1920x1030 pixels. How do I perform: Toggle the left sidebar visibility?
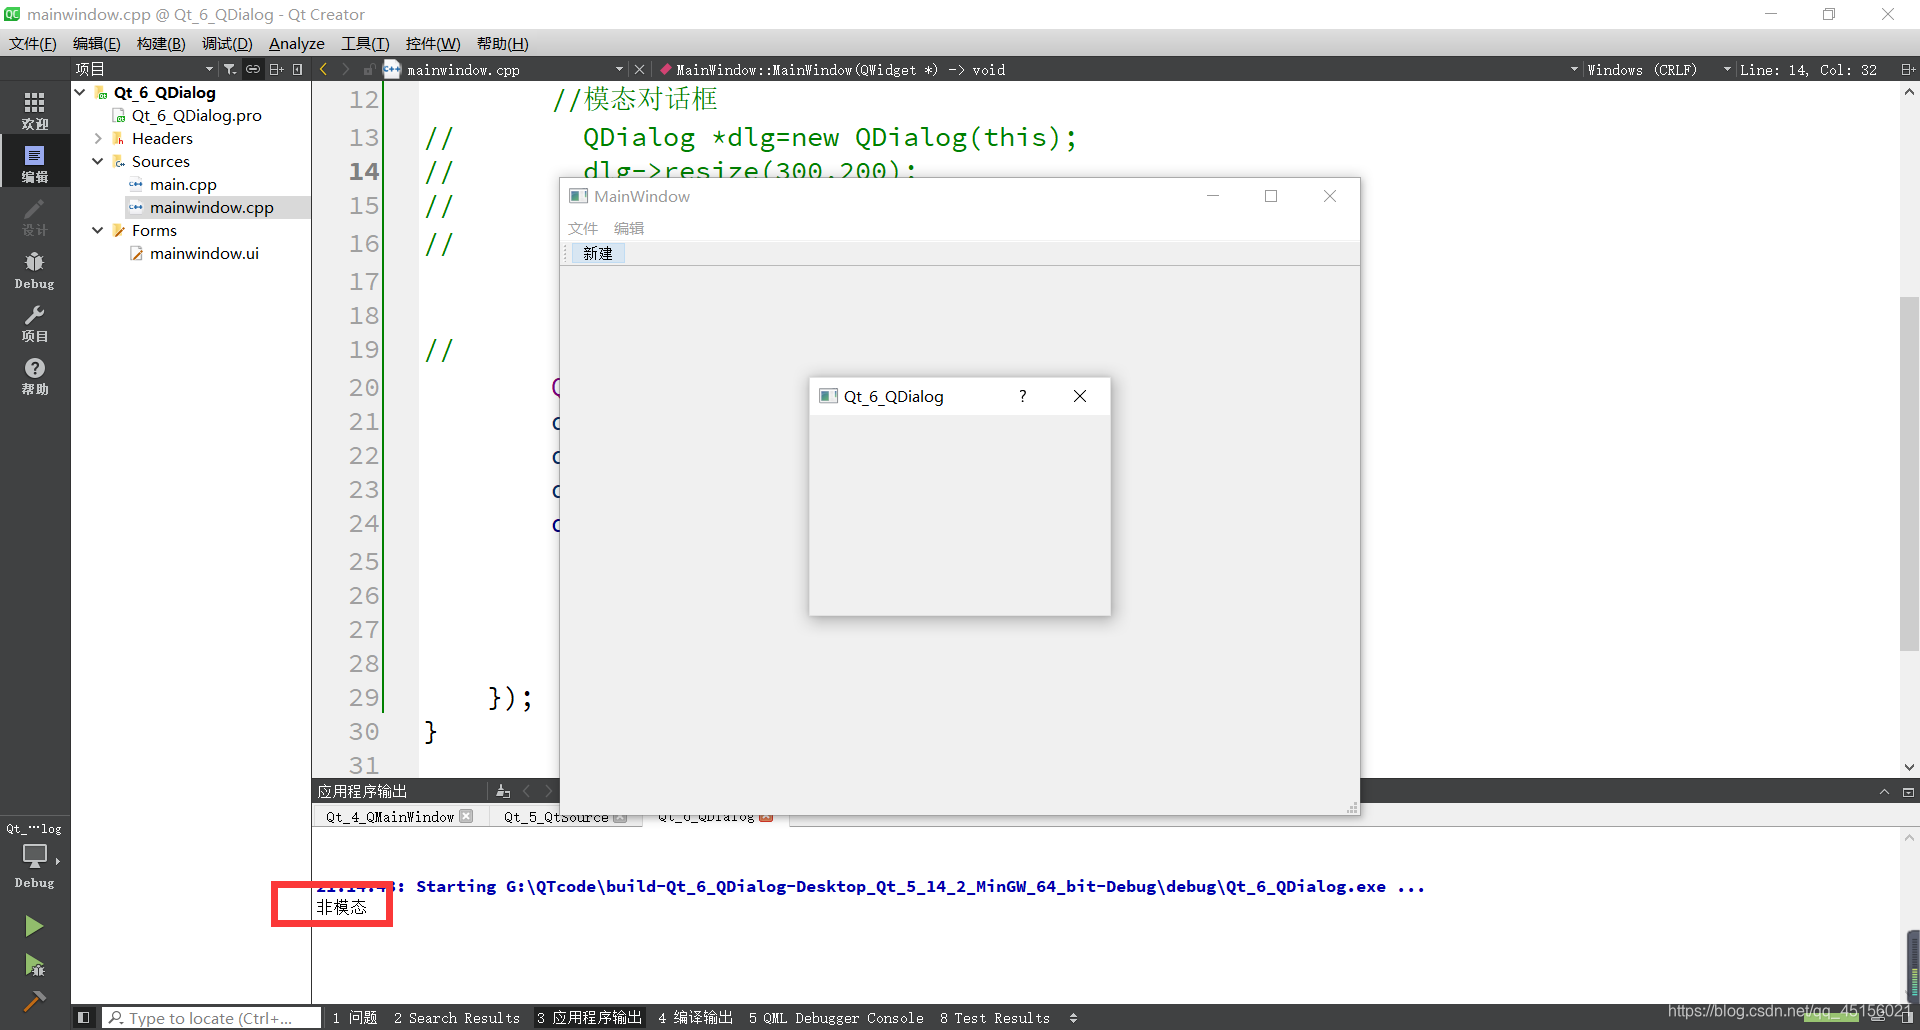pyautogui.click(x=84, y=1017)
